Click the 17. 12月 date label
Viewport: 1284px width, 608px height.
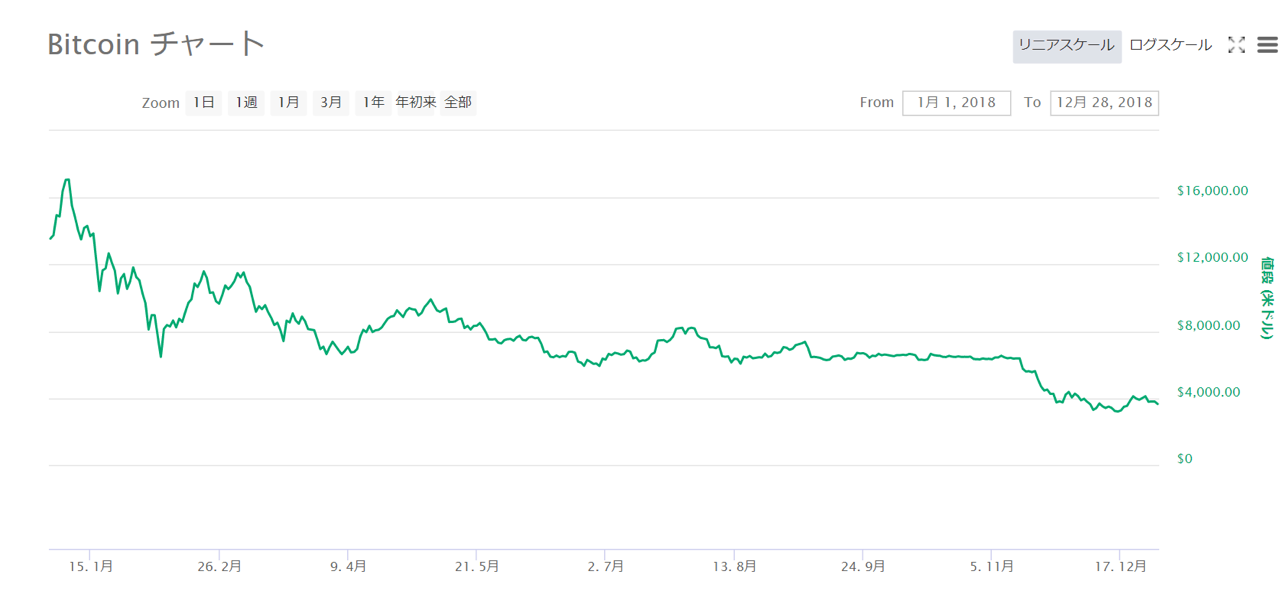click(1121, 566)
